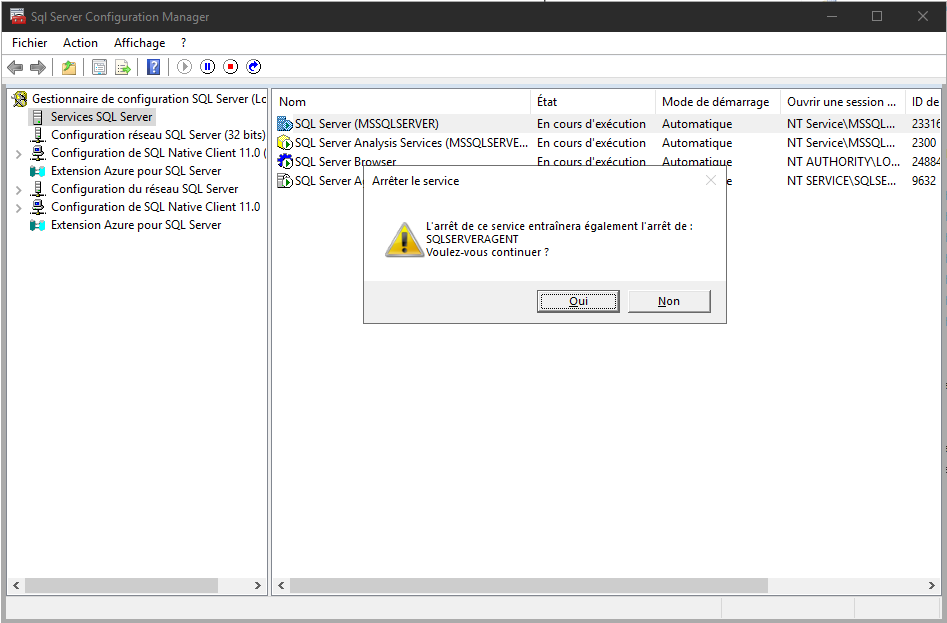Image resolution: width=947 pixels, height=623 pixels.
Task: Click the Export List toolbar icon
Action: [123, 67]
